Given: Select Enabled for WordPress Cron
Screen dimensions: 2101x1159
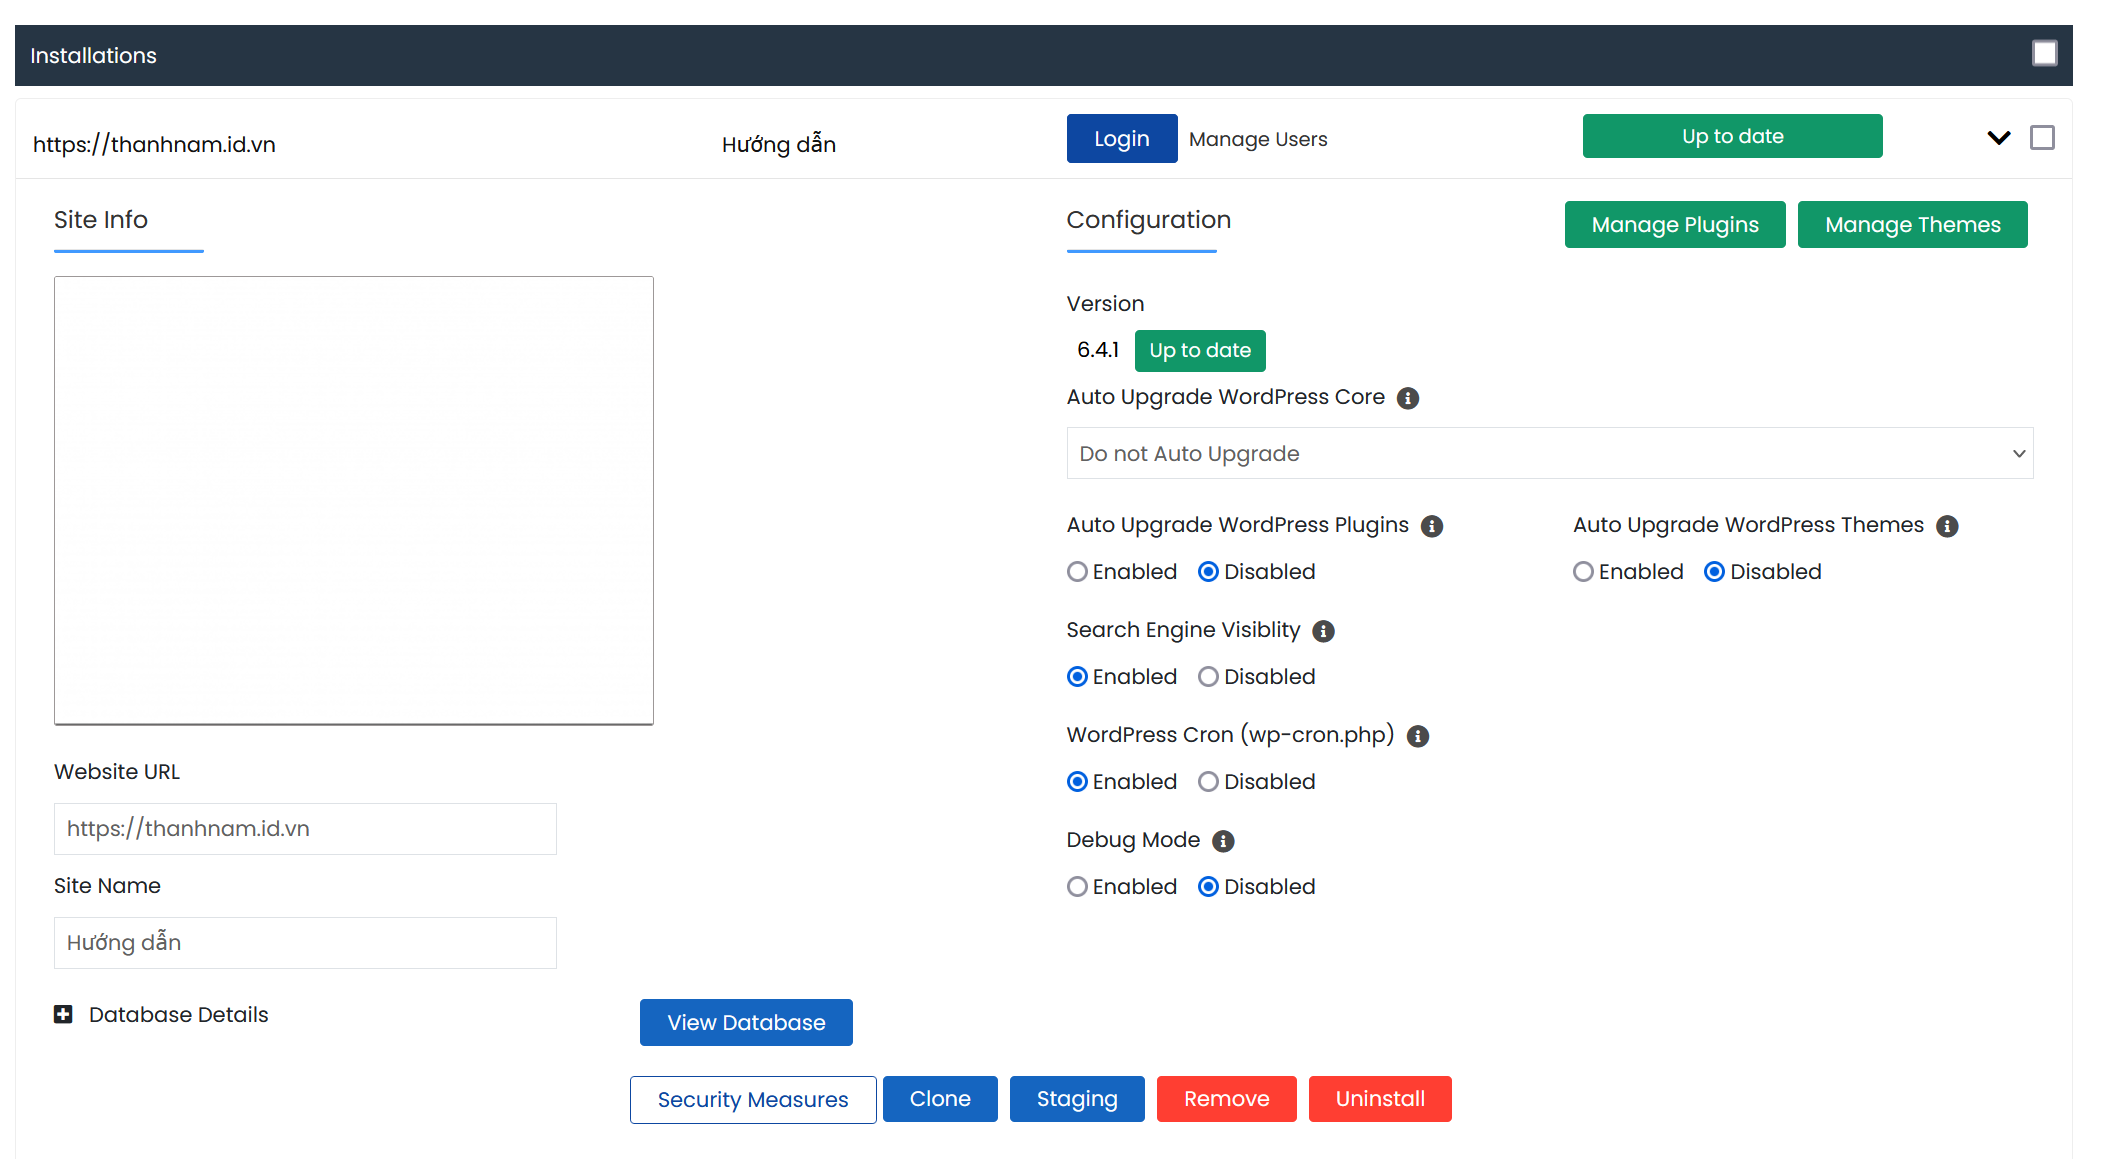Looking at the screenshot, I should (1077, 782).
